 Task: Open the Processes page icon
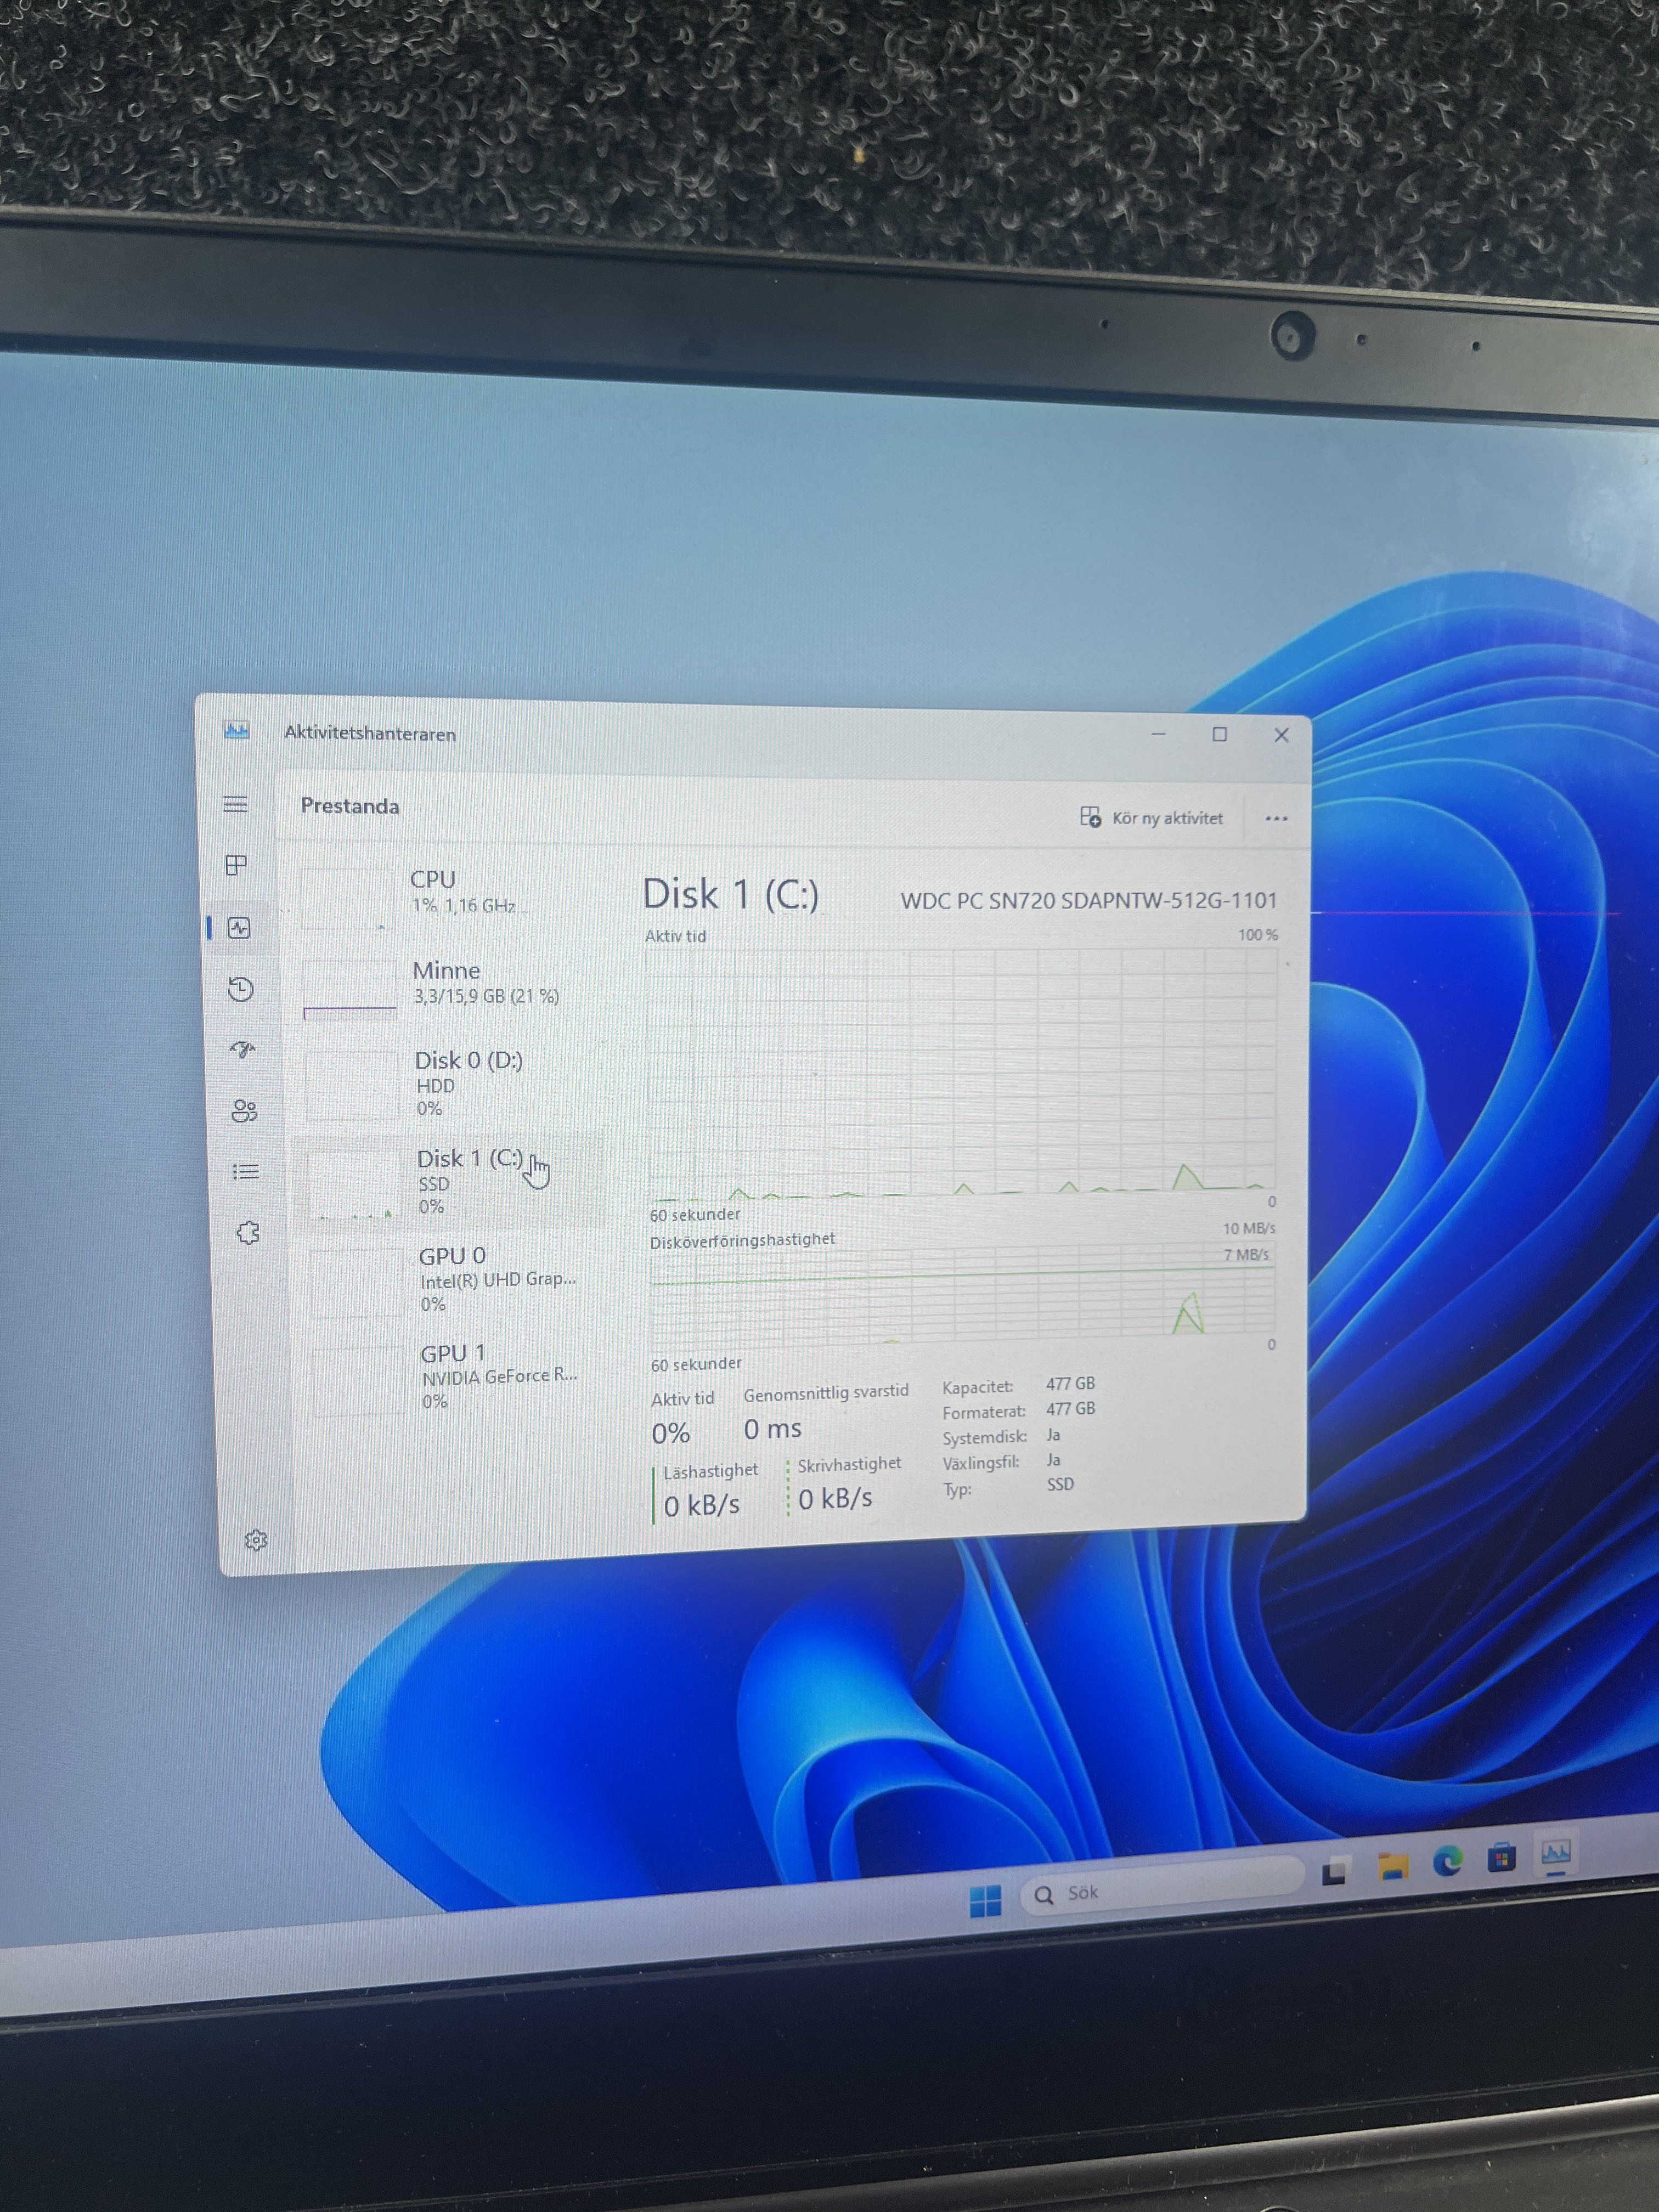237,865
